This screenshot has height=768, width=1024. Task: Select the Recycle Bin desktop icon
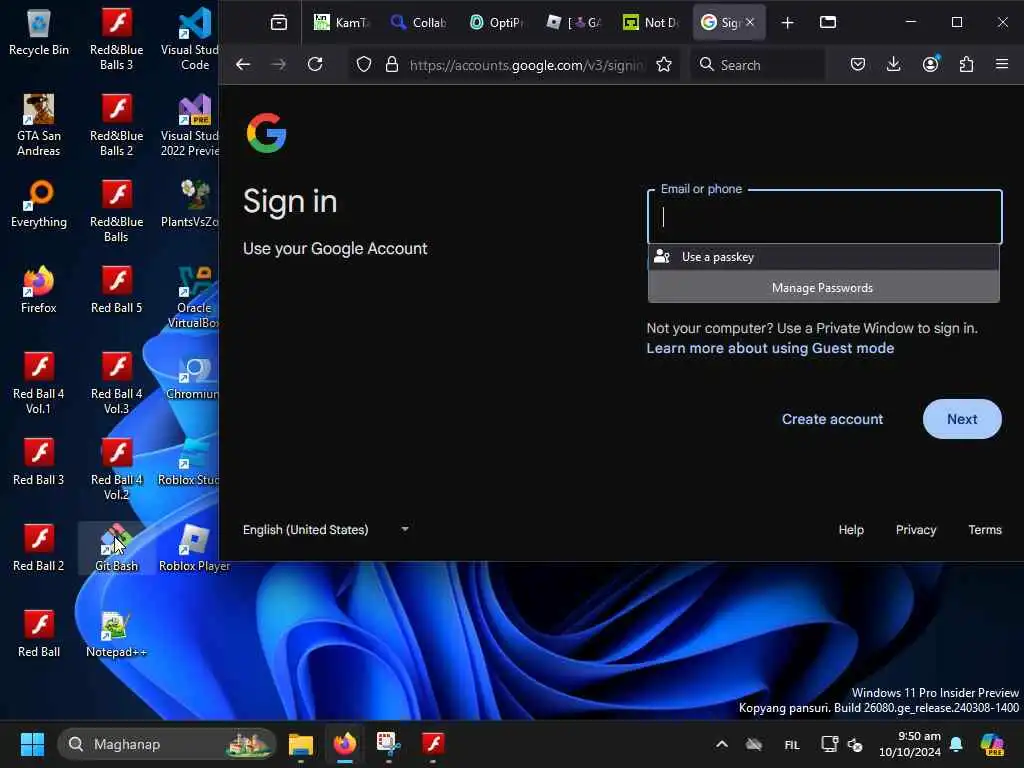(x=39, y=33)
